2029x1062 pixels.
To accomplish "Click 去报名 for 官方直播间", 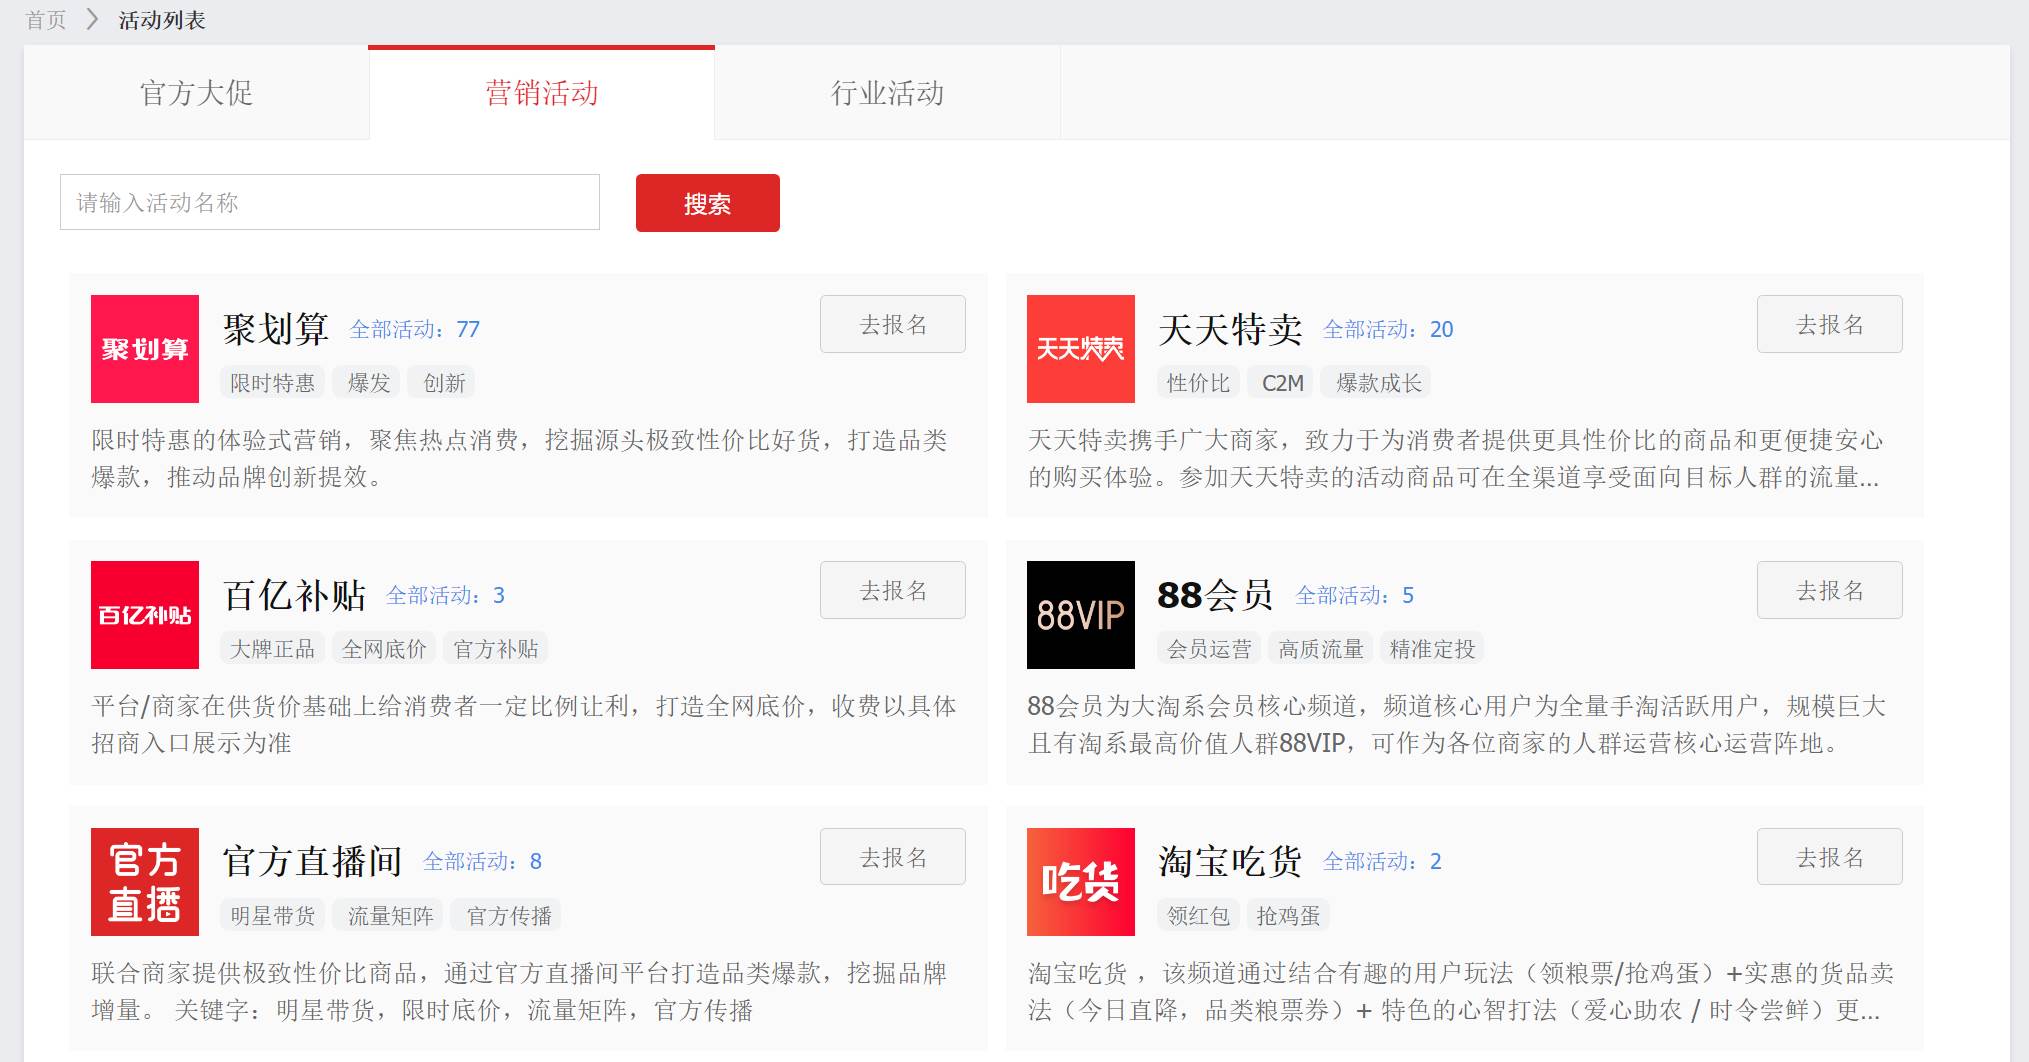I will click(893, 857).
